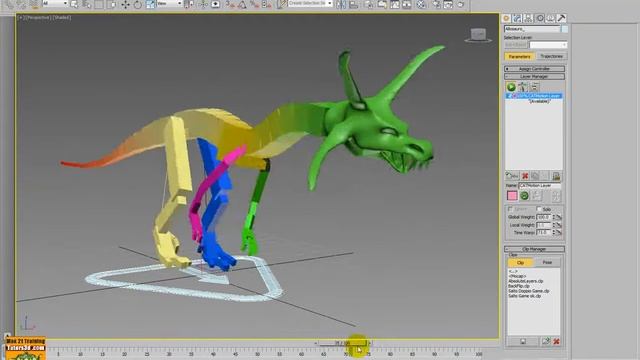The image size is (640, 360).
Task: Open the Hierarchy command panel tab
Action: point(528,18)
